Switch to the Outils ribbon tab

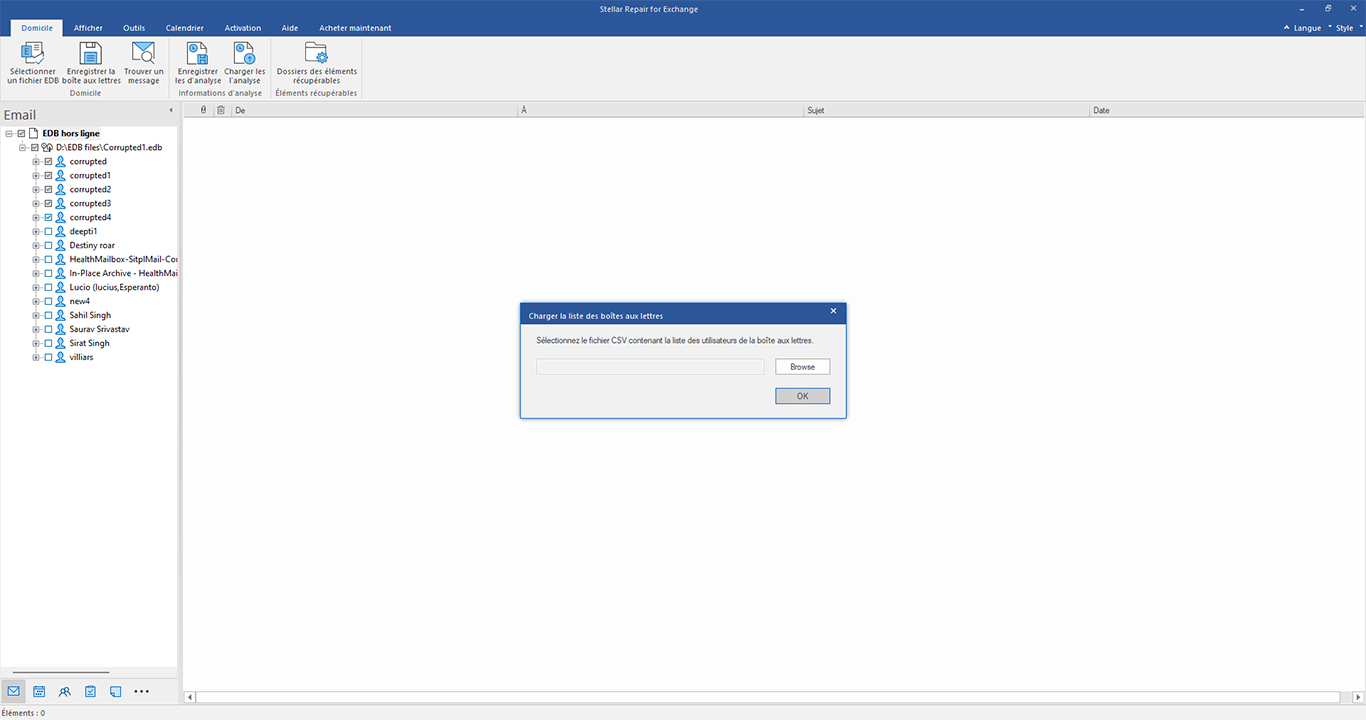[134, 28]
